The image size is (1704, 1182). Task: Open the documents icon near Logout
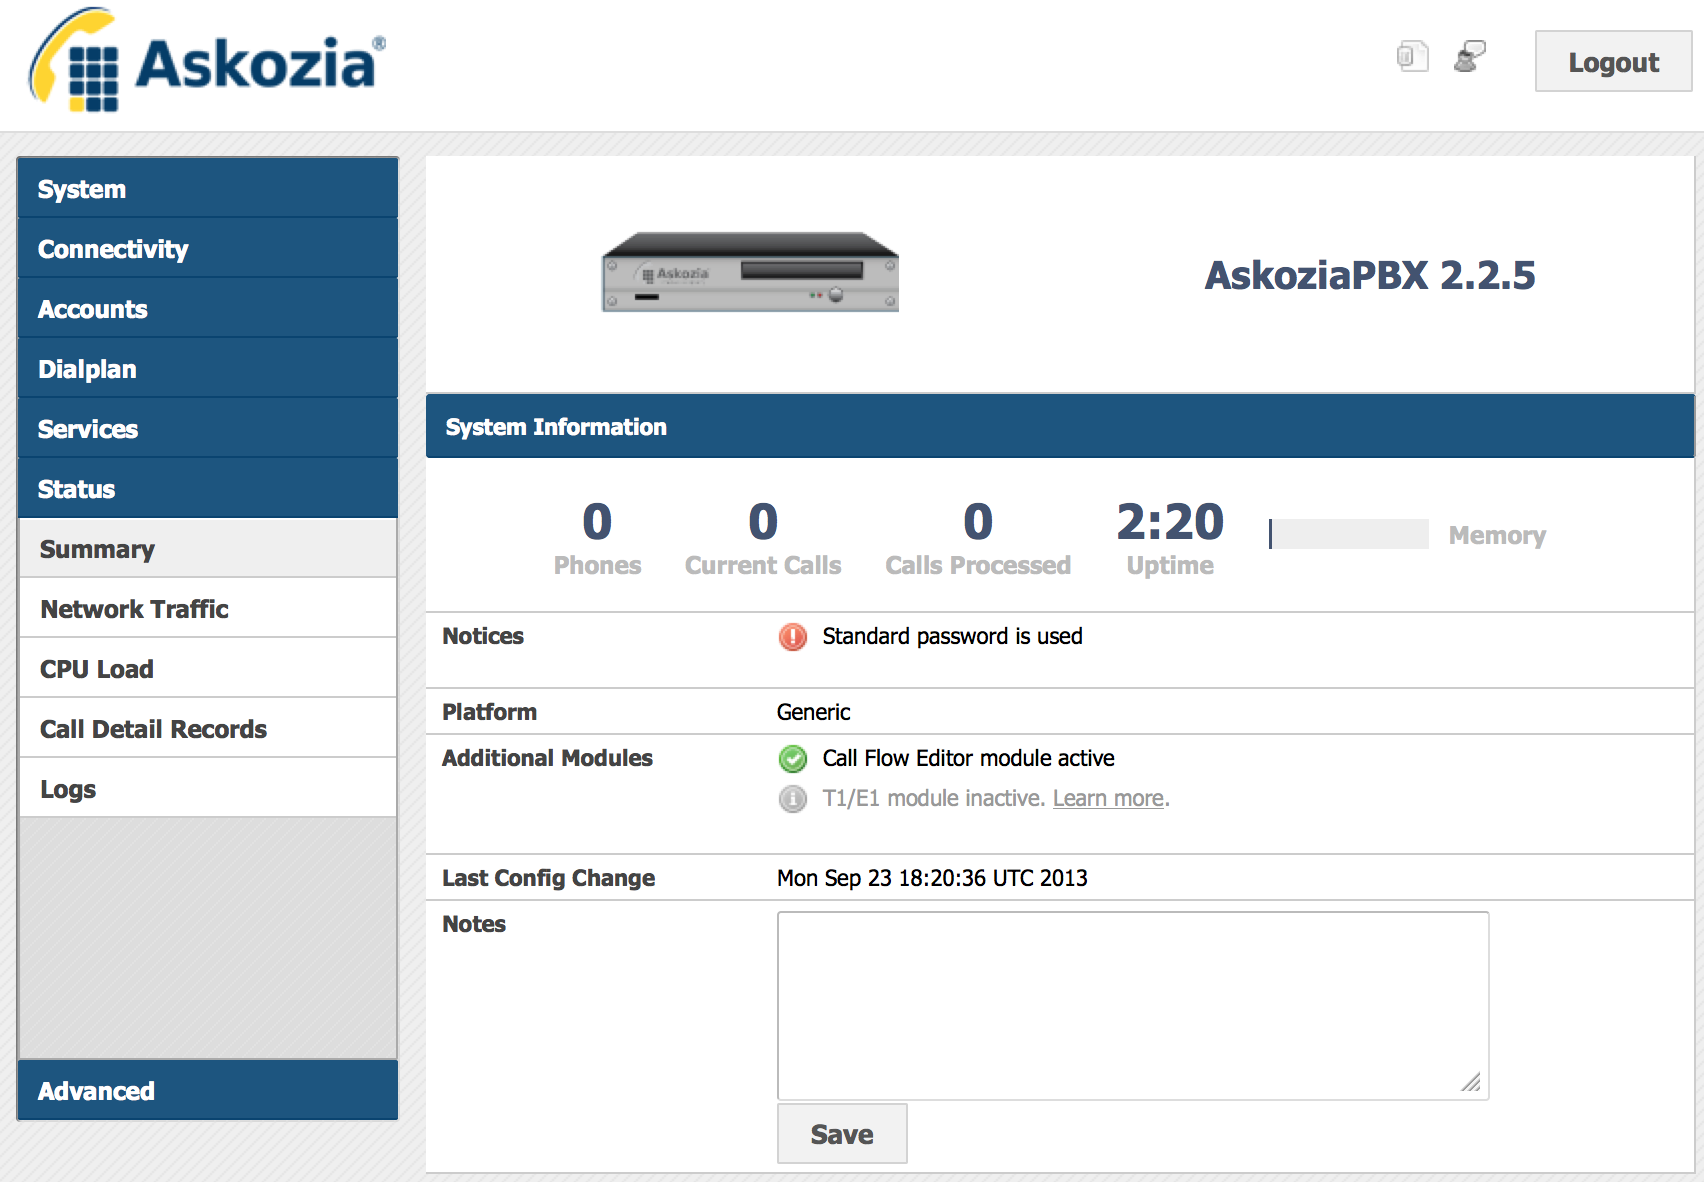[x=1412, y=56]
